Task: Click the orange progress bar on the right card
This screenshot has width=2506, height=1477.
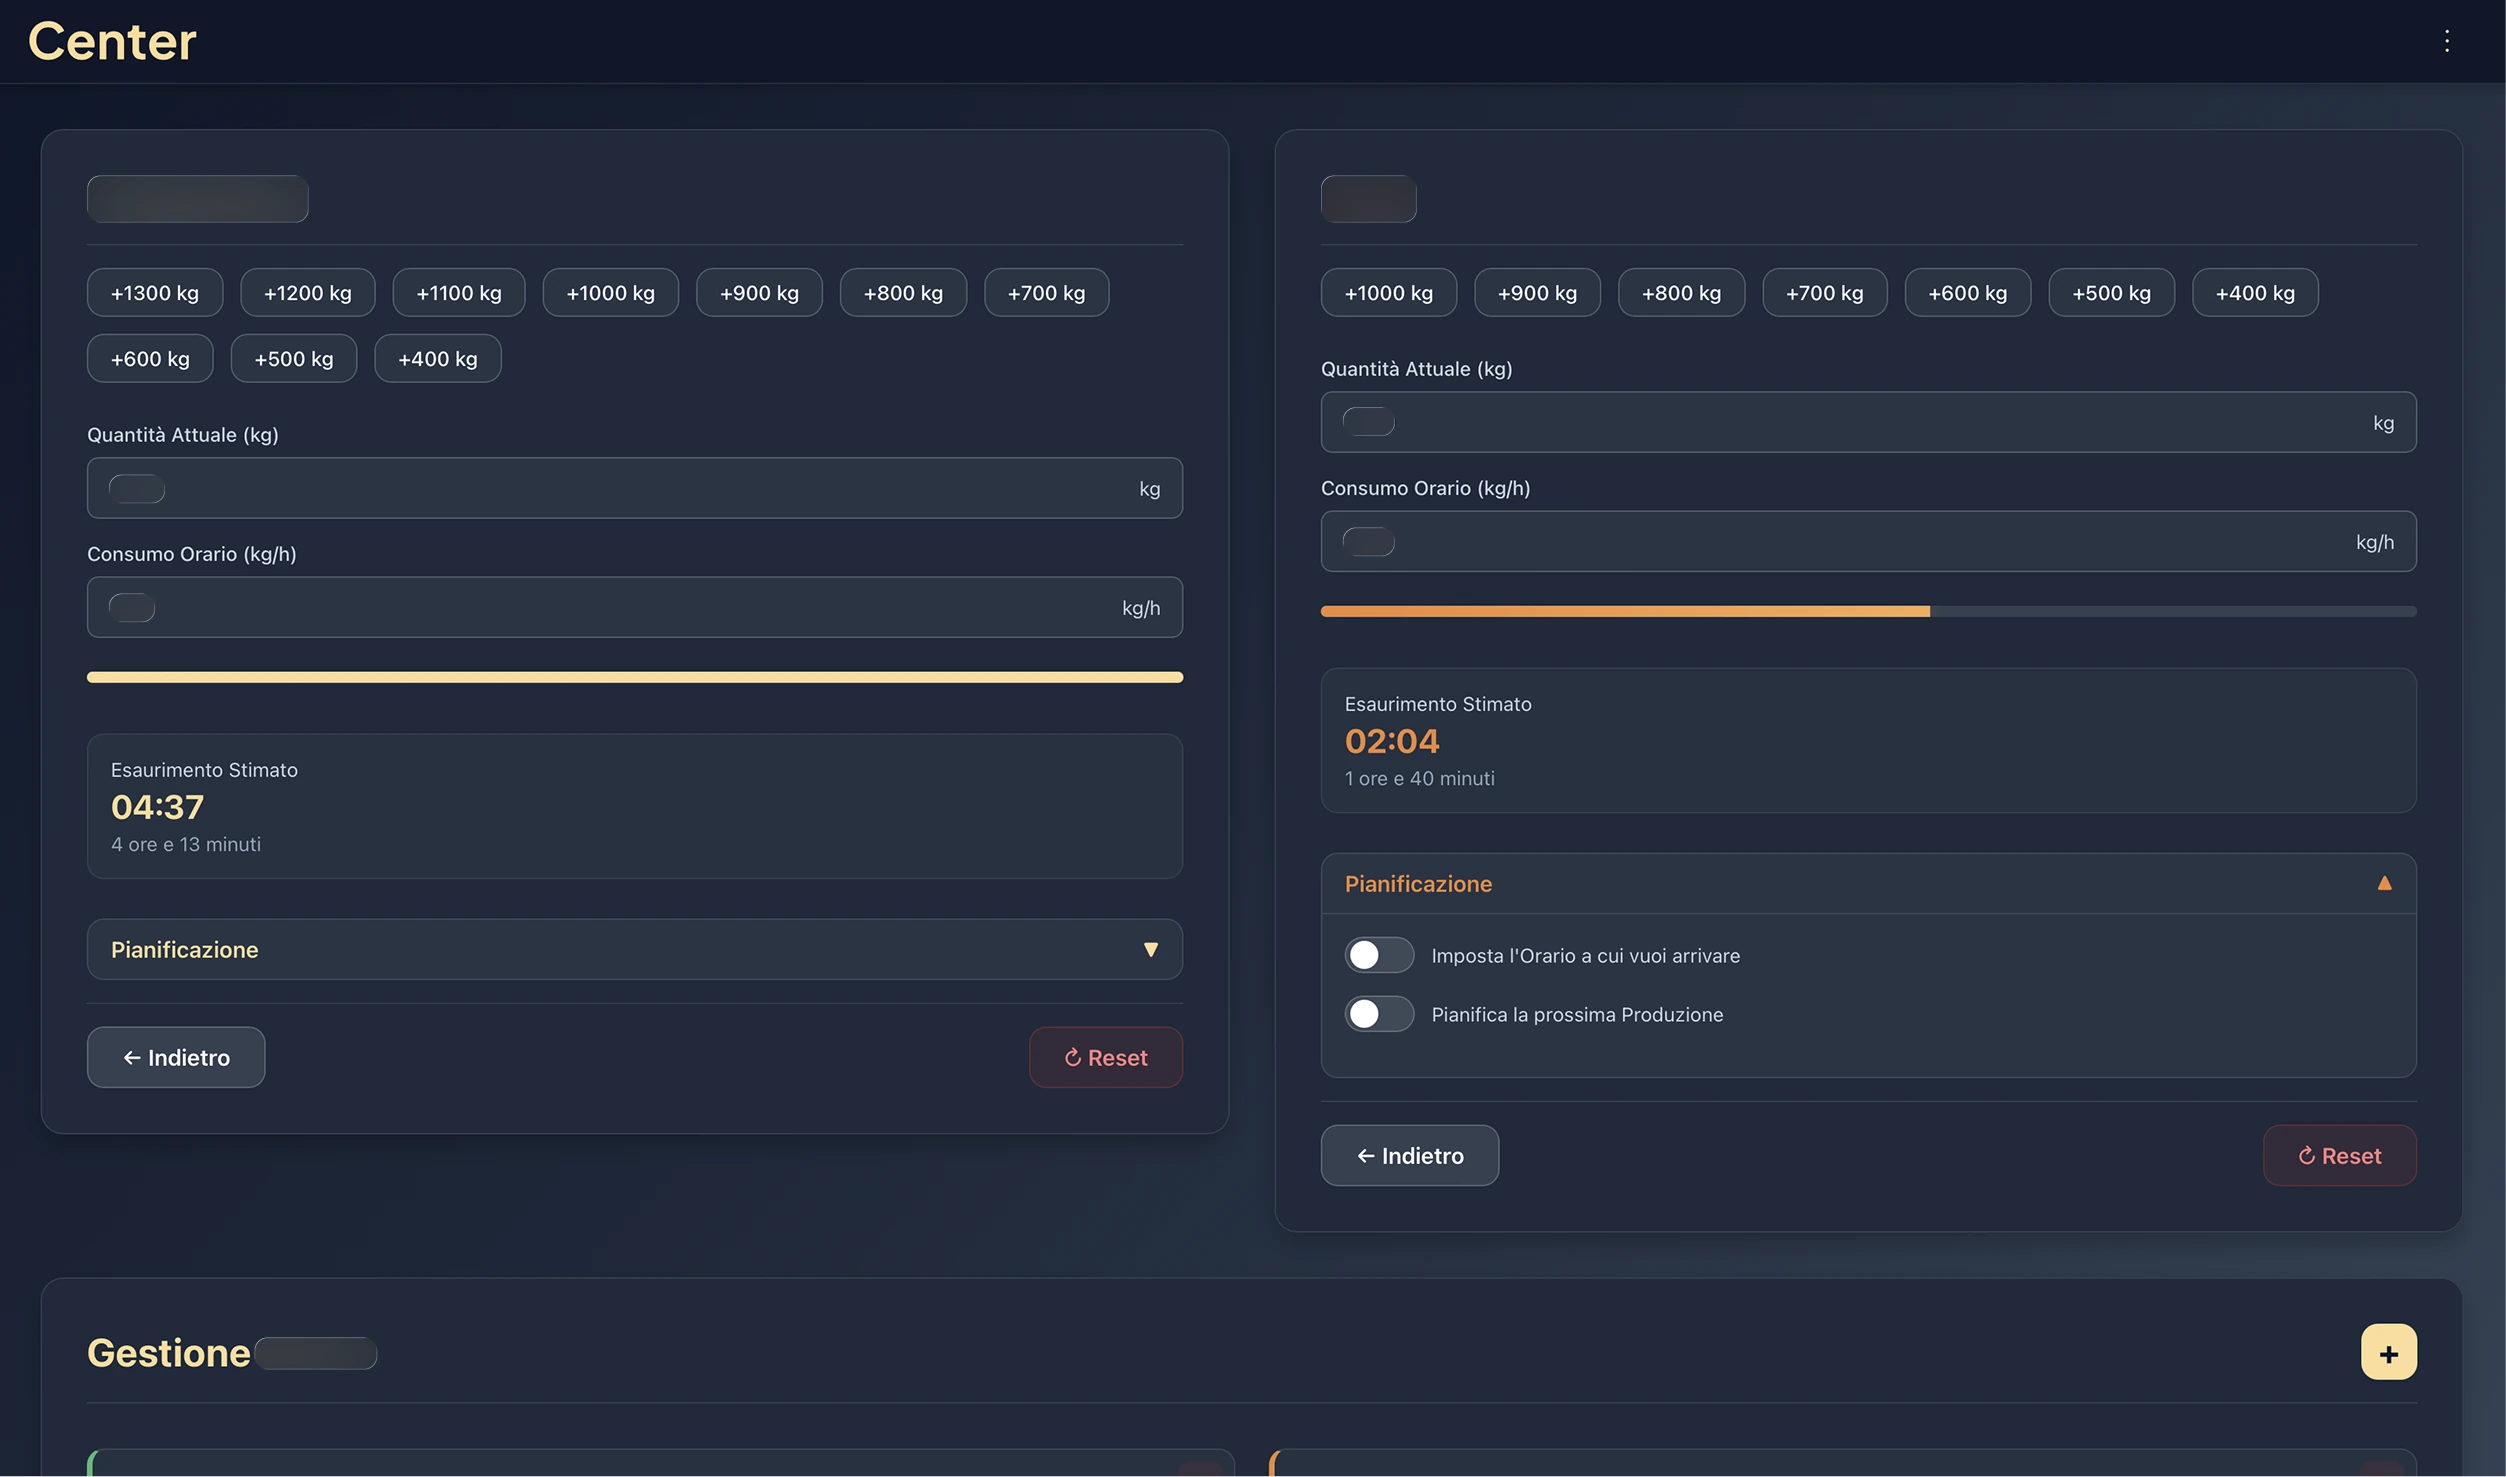Action: pyautogui.click(x=1625, y=610)
